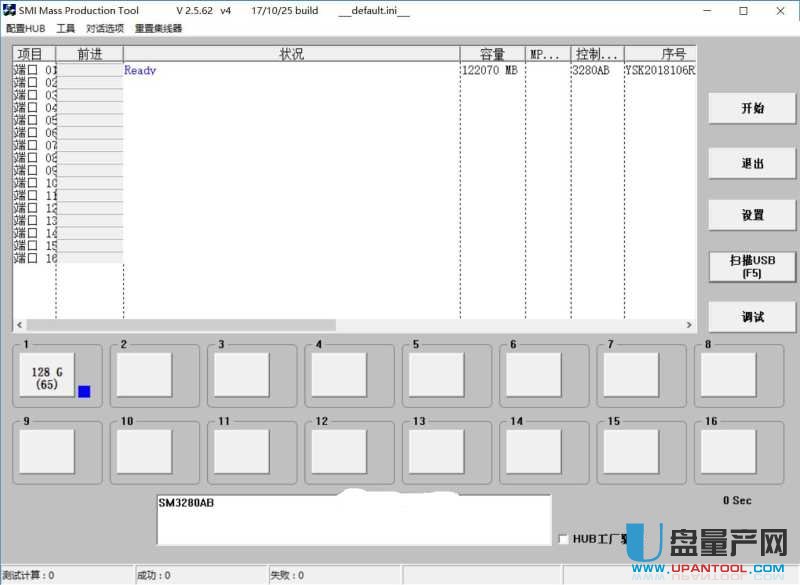Enable the HUB工厂 checkbox
The image size is (800, 585).
click(x=563, y=539)
